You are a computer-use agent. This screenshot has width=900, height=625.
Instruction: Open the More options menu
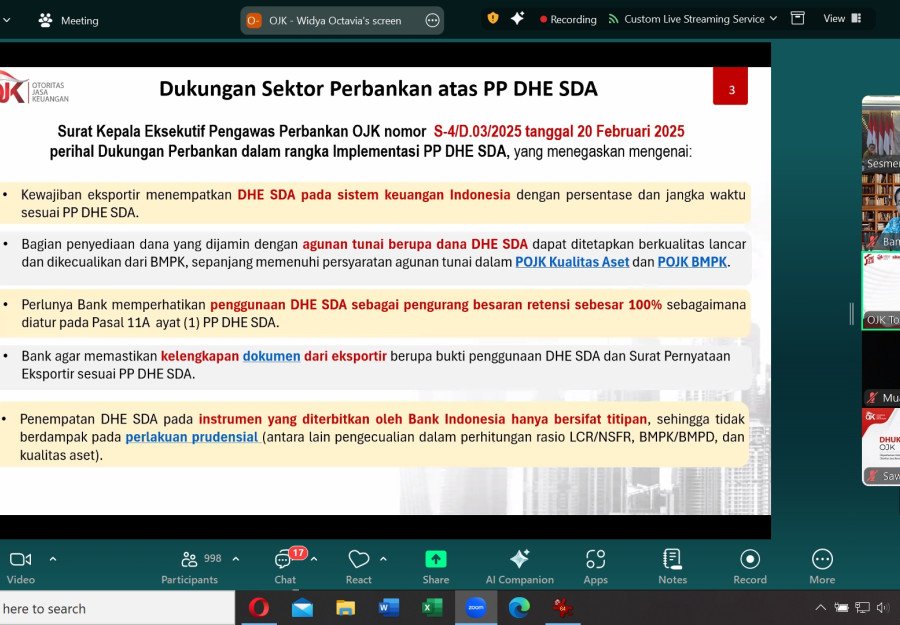coord(822,567)
